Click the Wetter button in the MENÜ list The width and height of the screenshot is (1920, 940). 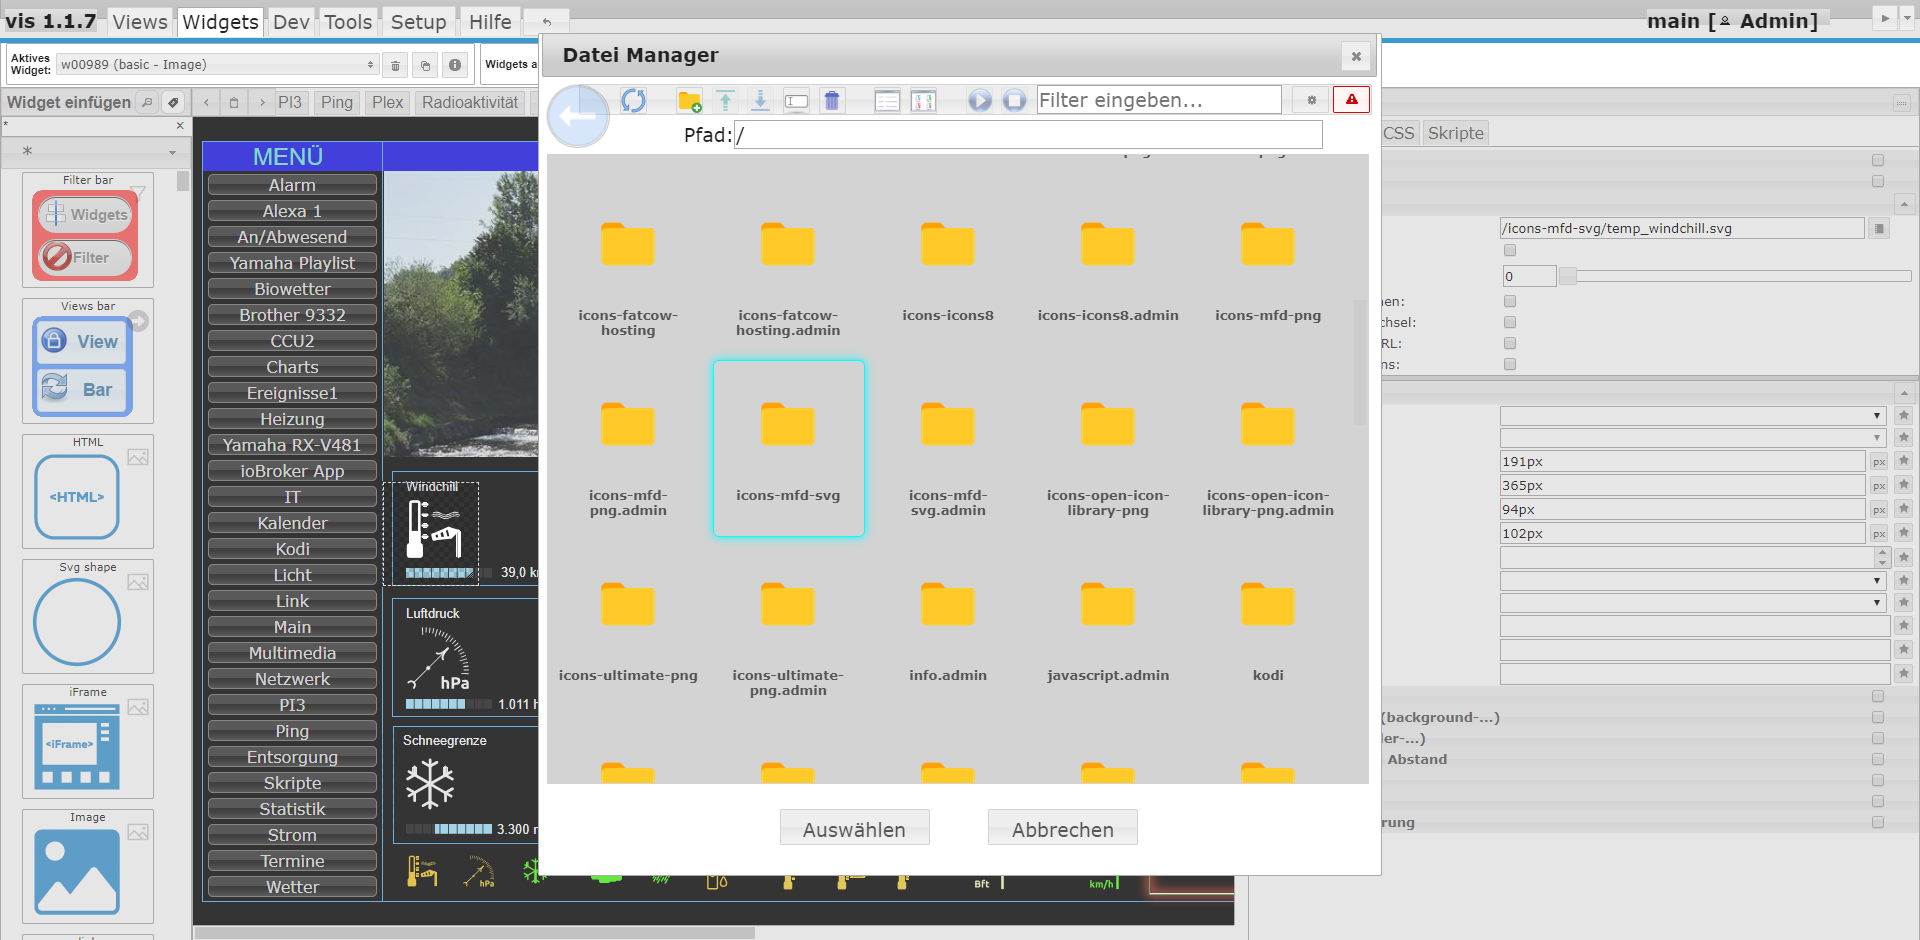click(x=292, y=887)
